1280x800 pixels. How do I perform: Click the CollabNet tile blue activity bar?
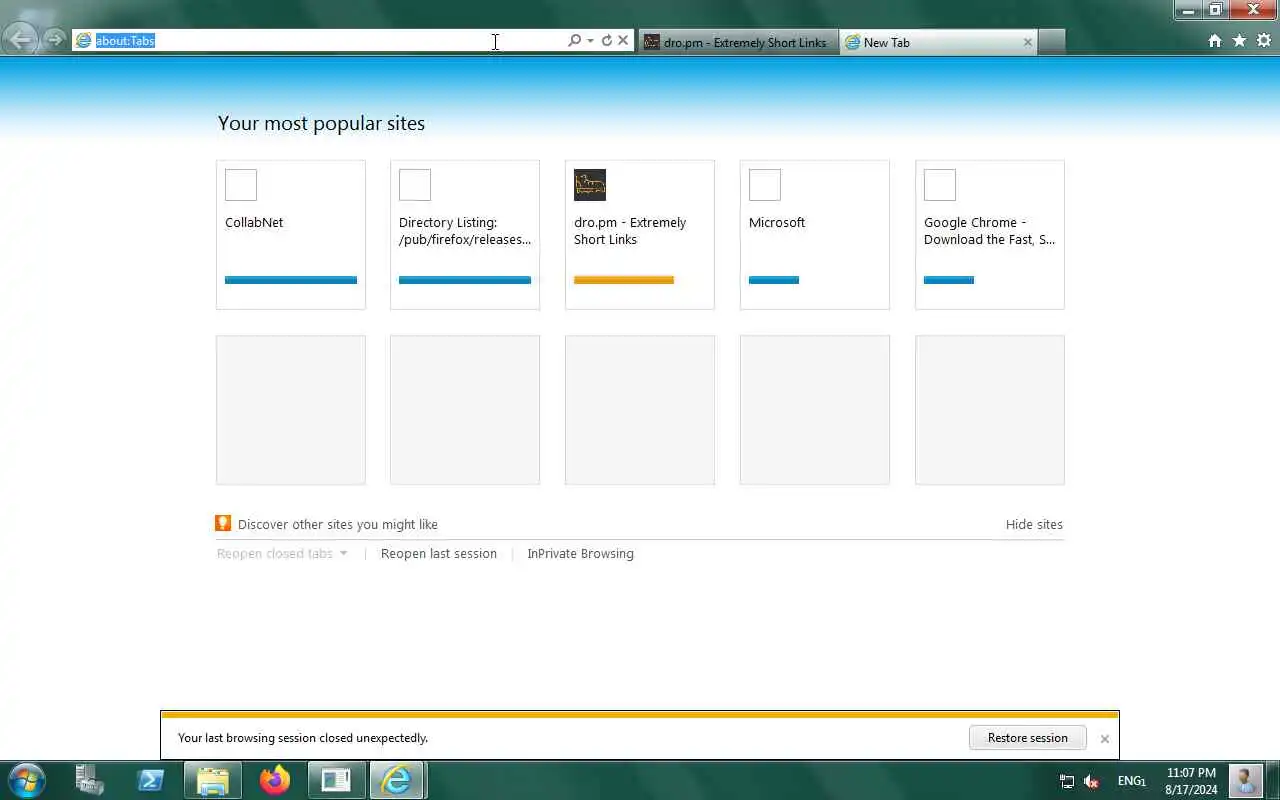[291, 280]
